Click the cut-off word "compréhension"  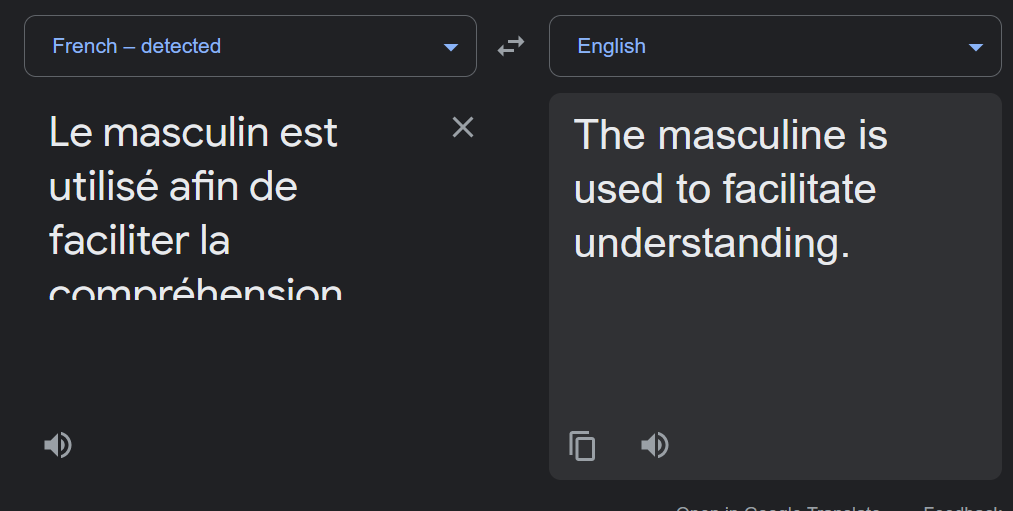coord(195,289)
